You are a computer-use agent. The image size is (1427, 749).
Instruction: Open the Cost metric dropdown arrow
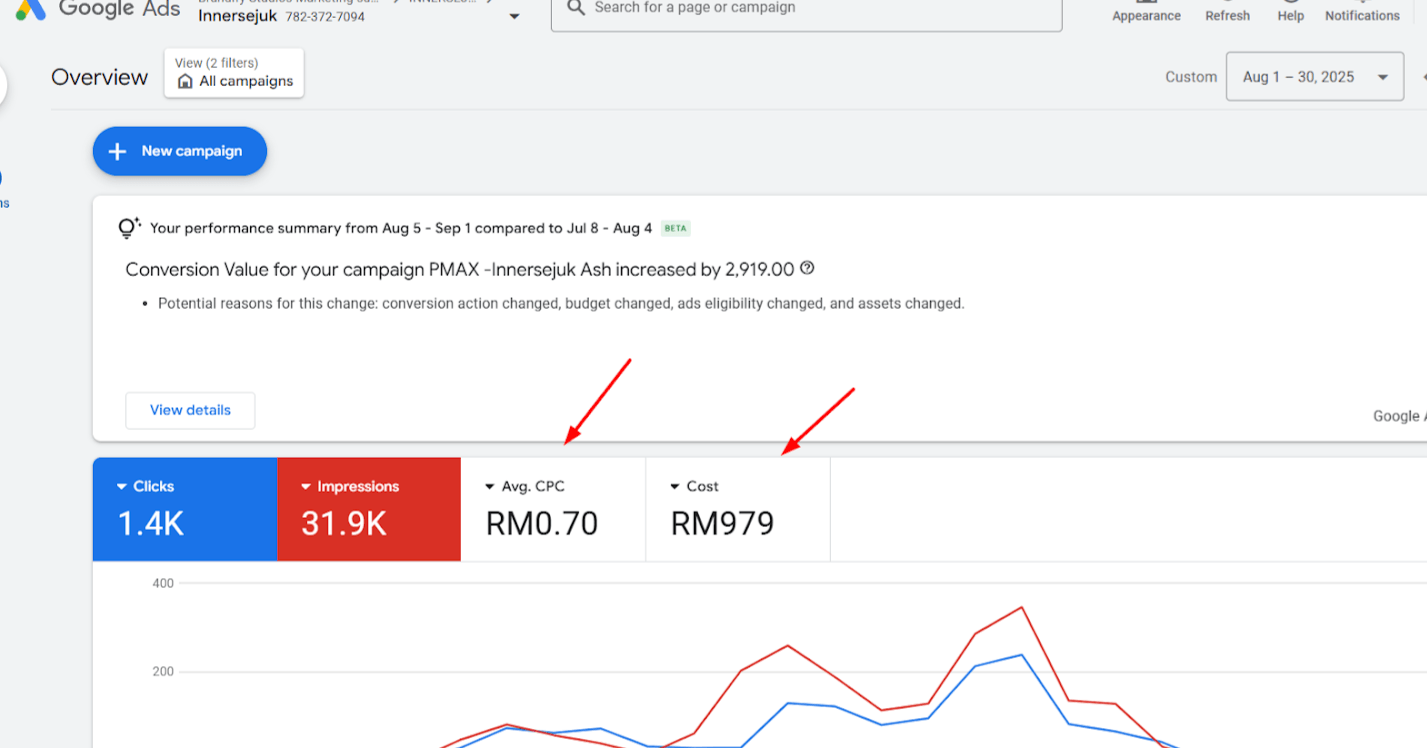[675, 487]
